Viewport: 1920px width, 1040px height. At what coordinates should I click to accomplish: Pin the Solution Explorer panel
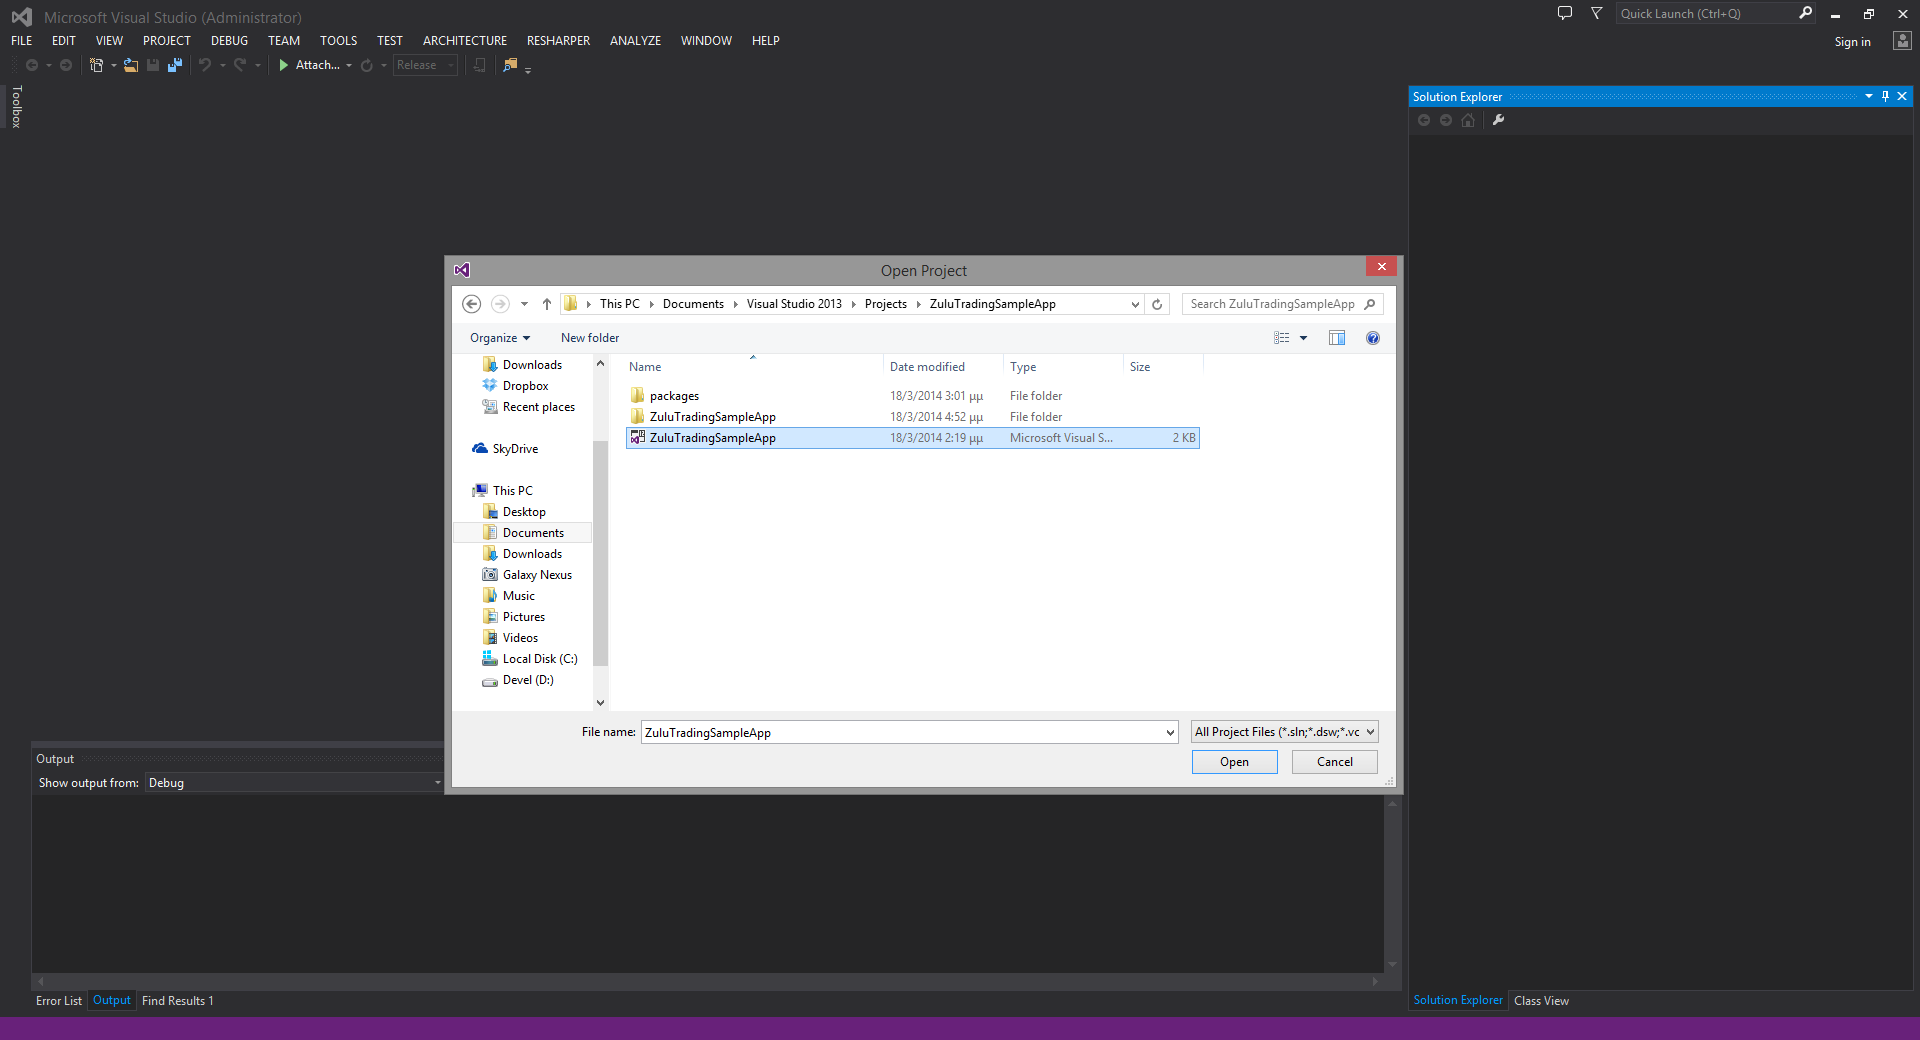(x=1885, y=96)
